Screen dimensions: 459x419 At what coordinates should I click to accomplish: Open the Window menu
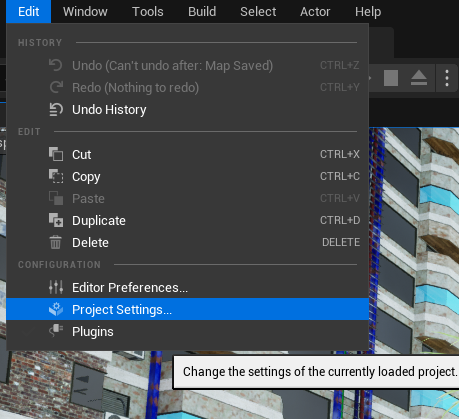85,12
